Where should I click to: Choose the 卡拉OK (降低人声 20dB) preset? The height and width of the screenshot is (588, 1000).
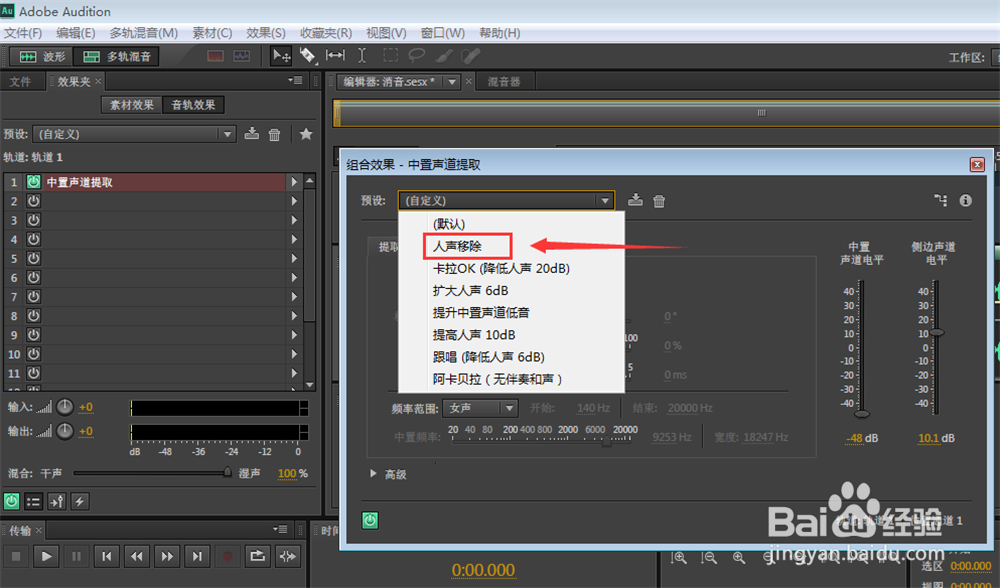point(501,268)
